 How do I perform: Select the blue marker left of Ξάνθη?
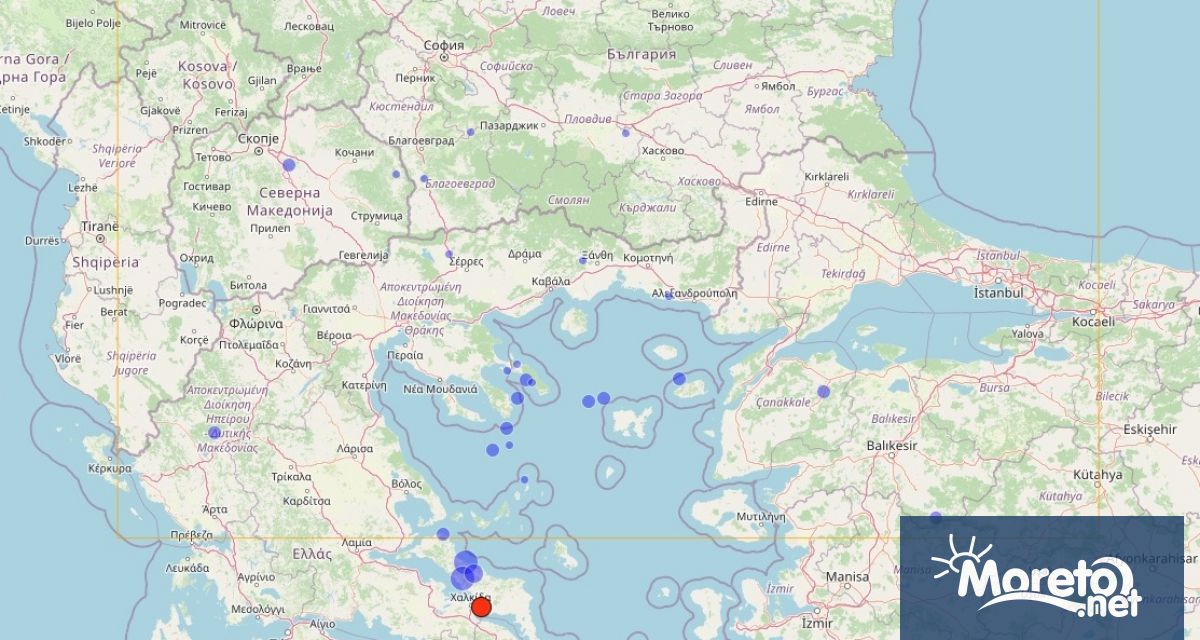(583, 261)
